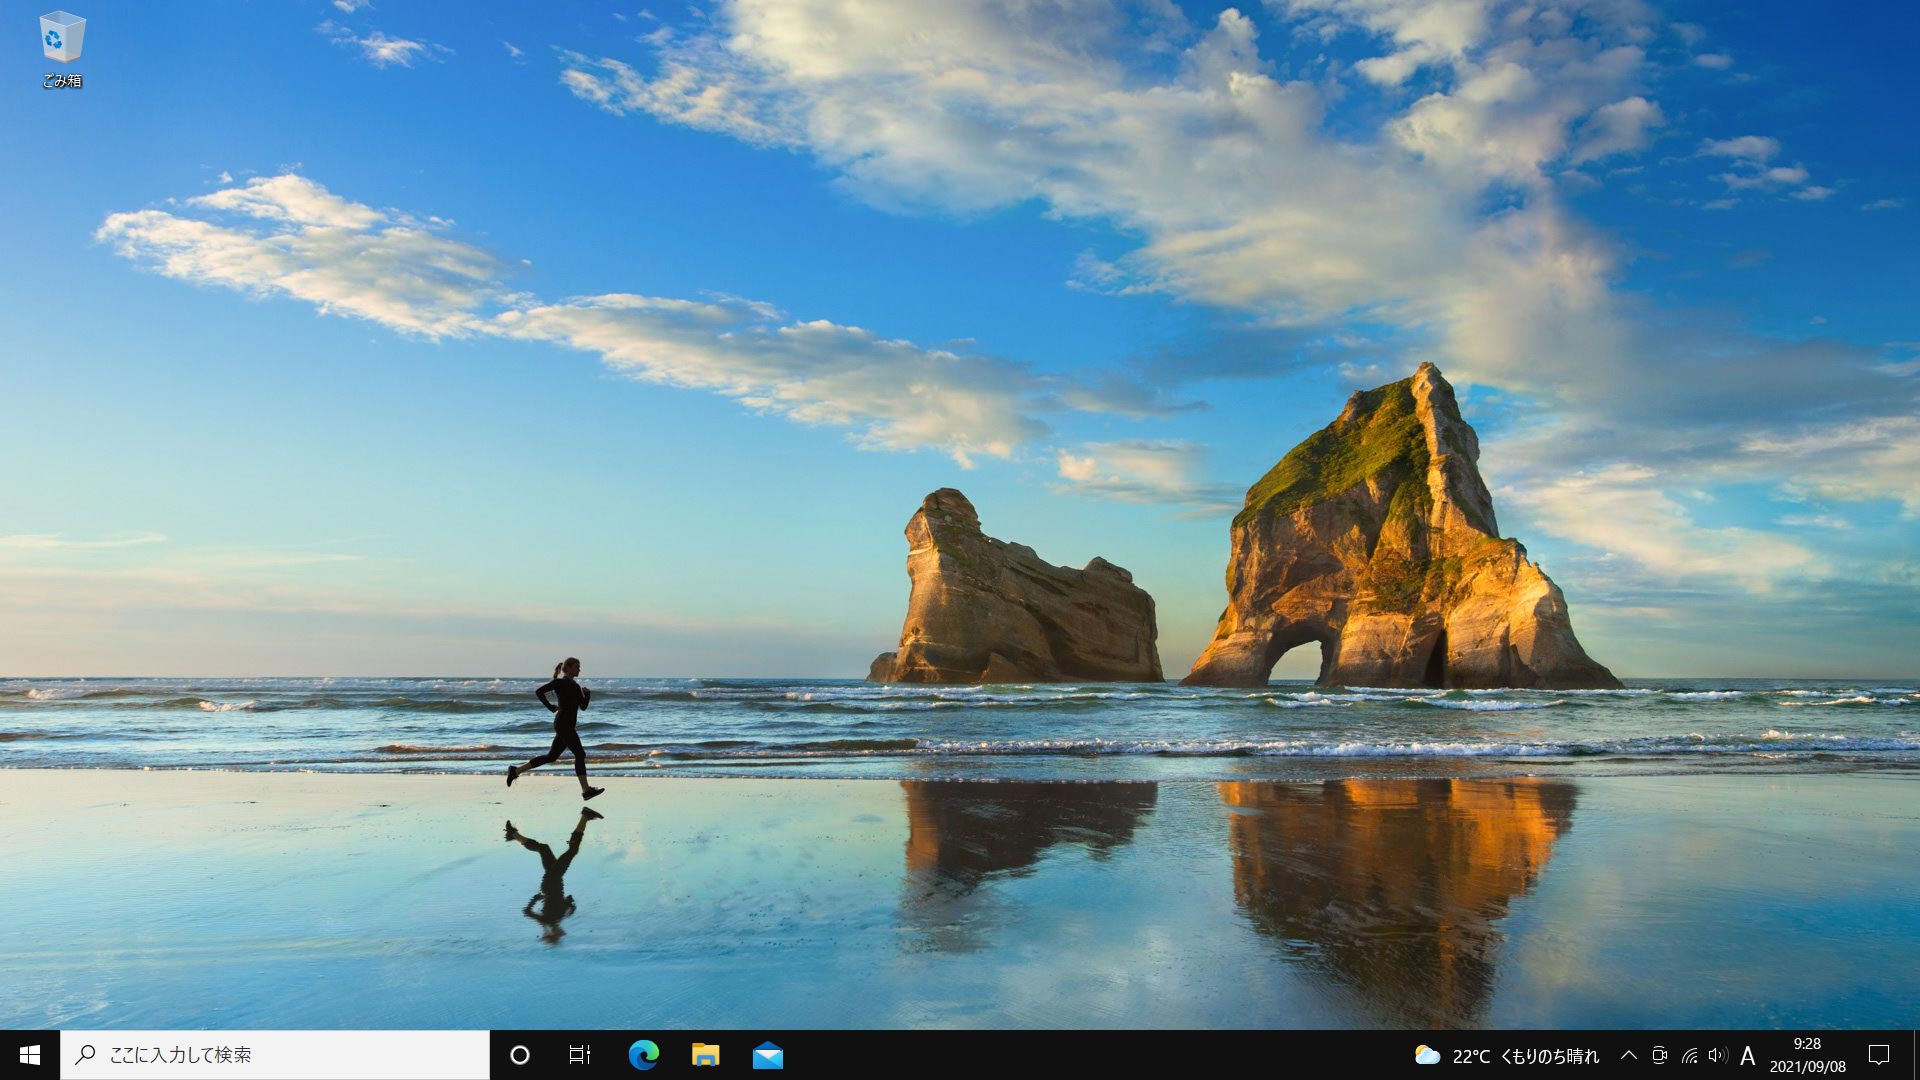Open Cortana from the taskbar circle icon
This screenshot has height=1080, width=1920.
pos(520,1055)
